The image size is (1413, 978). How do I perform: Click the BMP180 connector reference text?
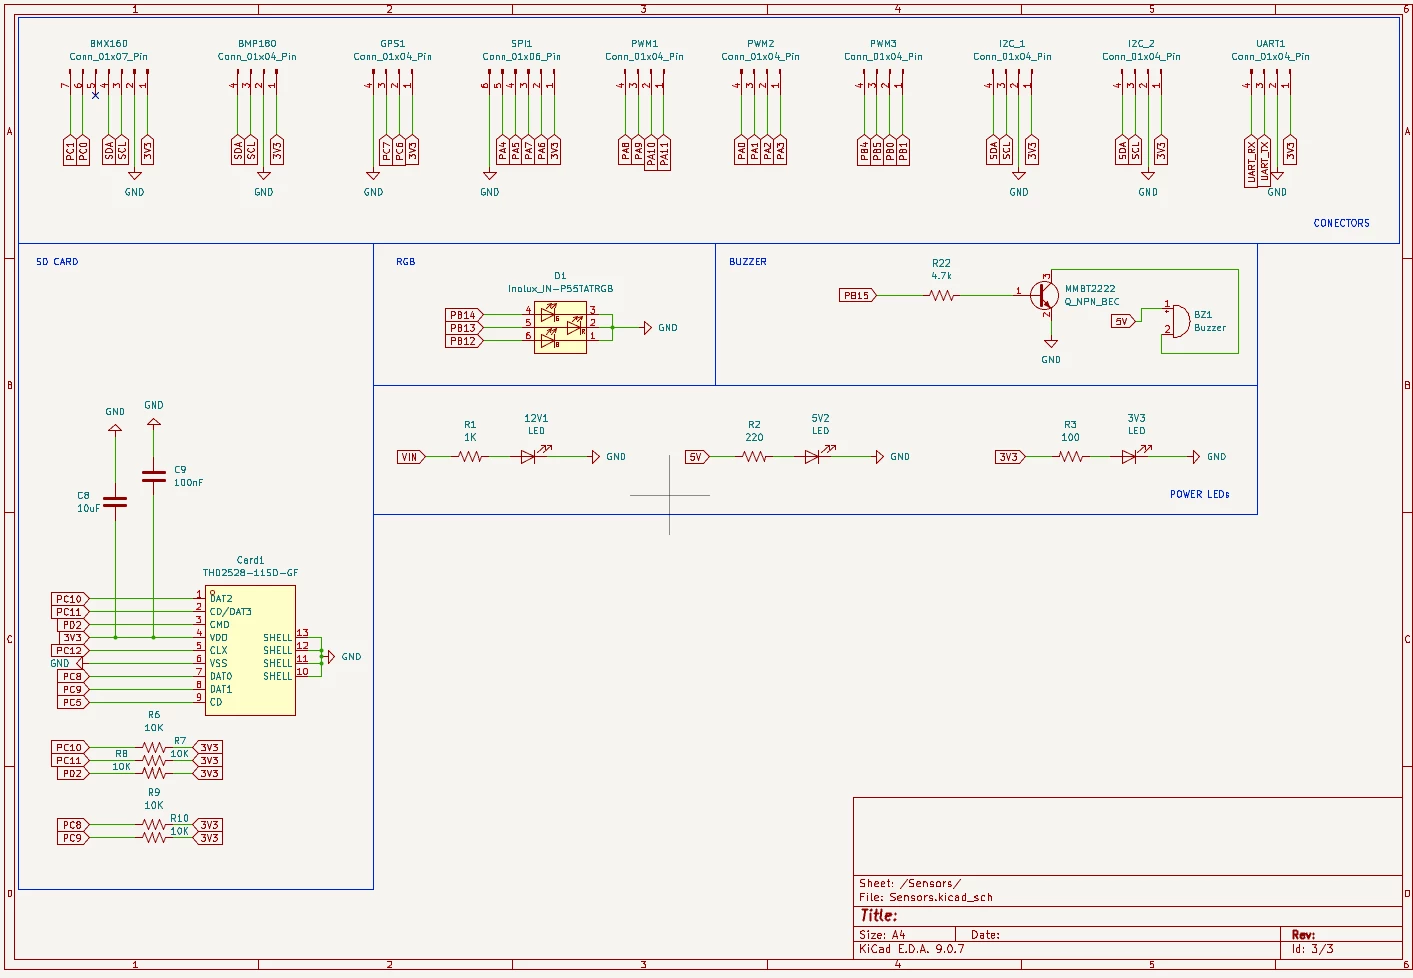pos(257,44)
